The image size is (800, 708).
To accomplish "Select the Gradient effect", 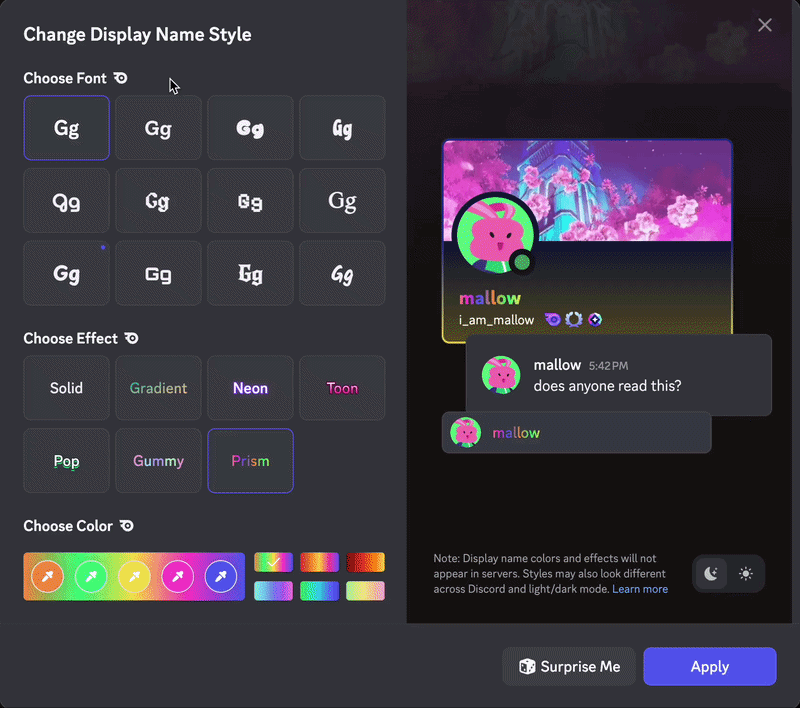I will tap(158, 388).
